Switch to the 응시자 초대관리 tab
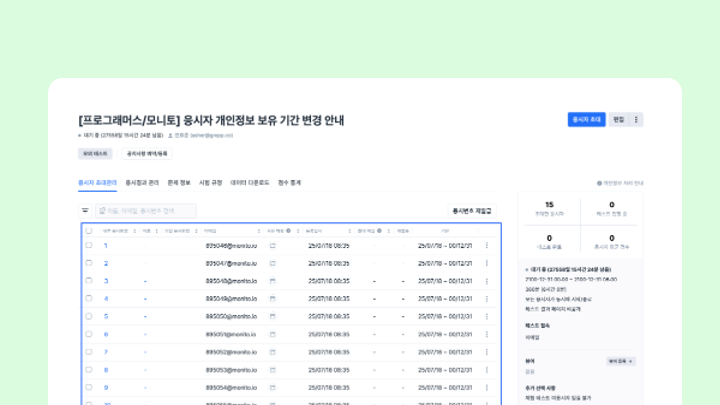Viewport: 720px width, 405px height. (97, 183)
